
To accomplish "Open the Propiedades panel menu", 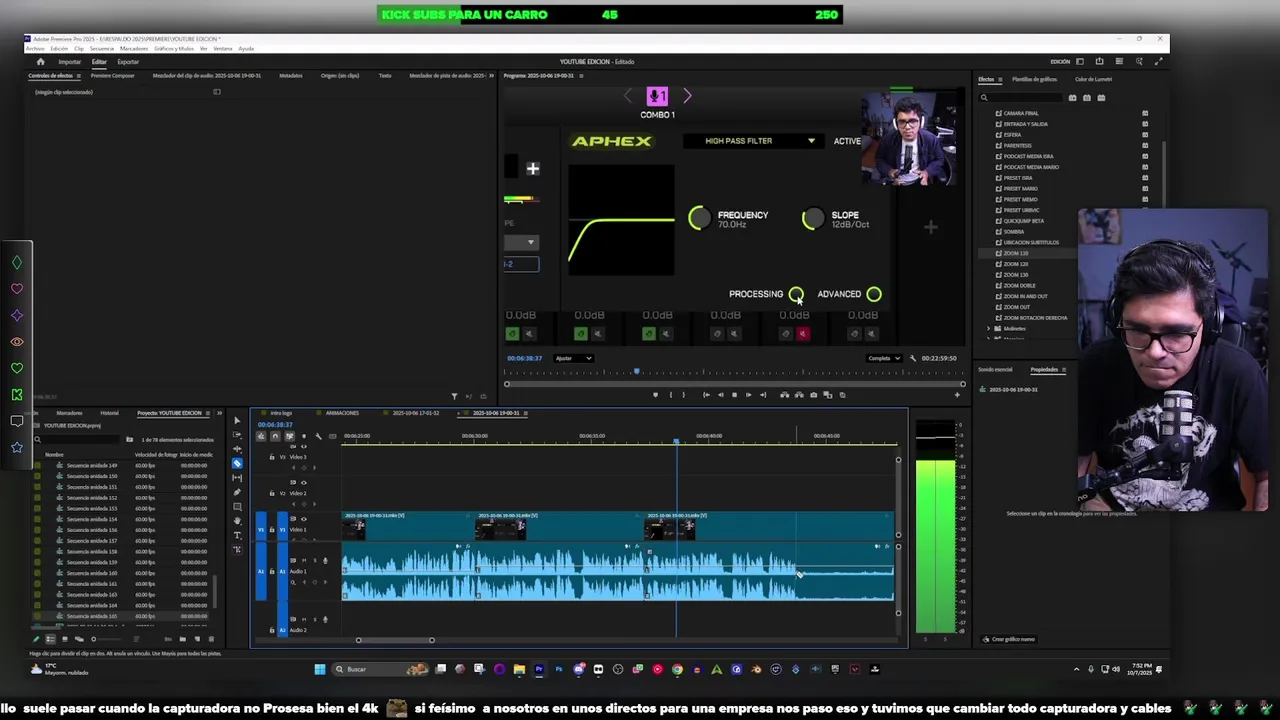I will (x=1064, y=370).
